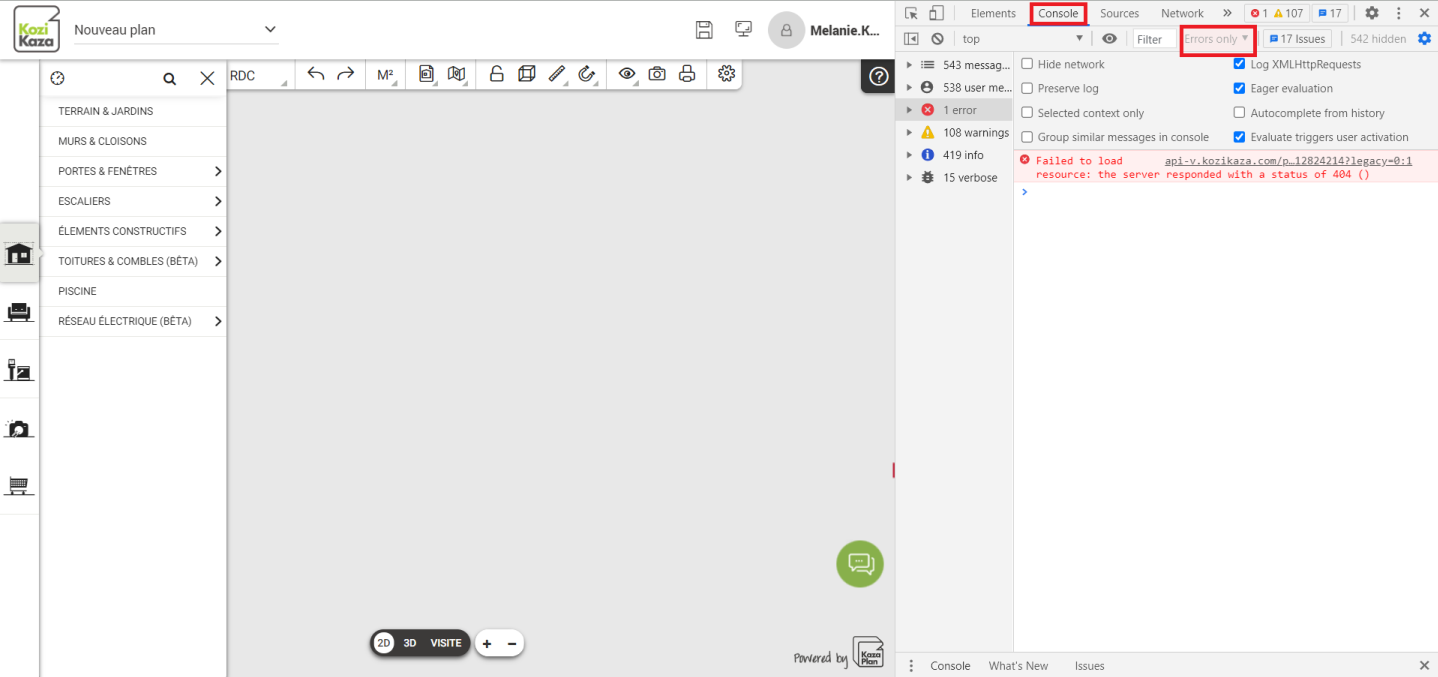Open the help question mark button
1438x677 pixels.
[x=879, y=77]
